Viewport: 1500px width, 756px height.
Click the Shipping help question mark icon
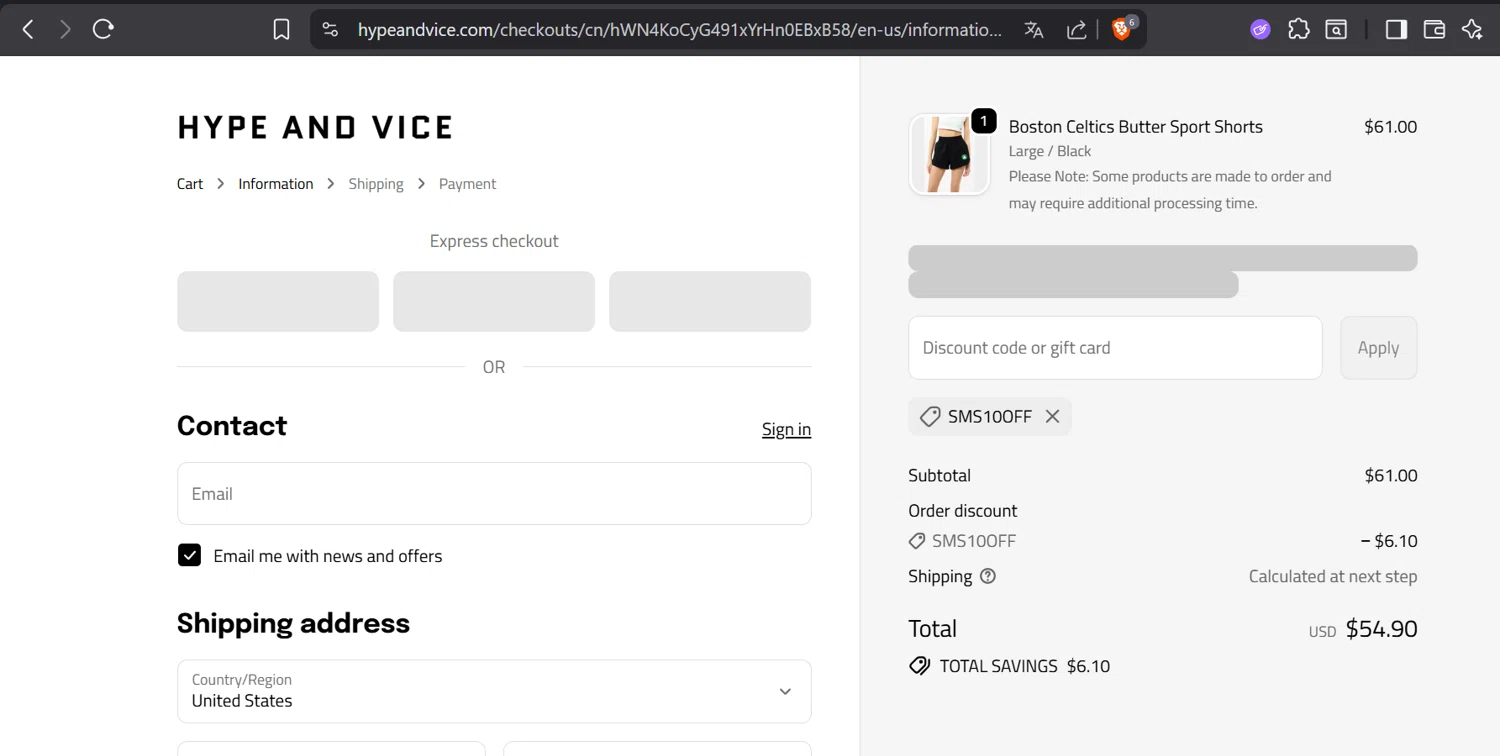[988, 576]
